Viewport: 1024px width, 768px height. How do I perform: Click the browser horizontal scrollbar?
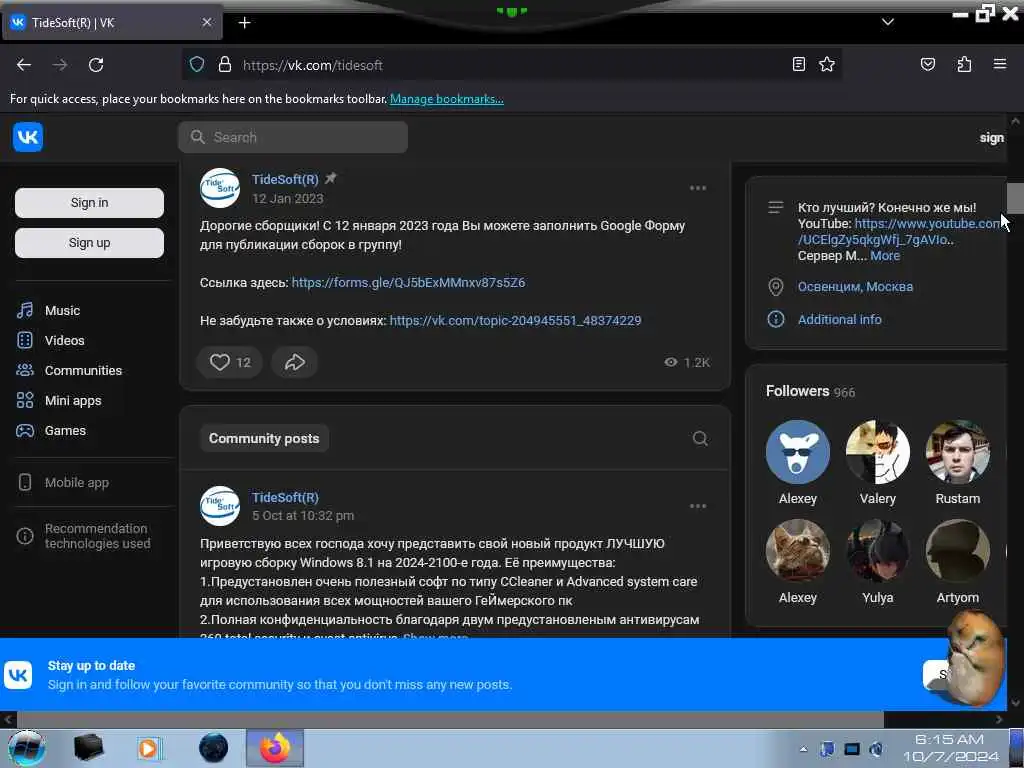pyautogui.click(x=450, y=719)
